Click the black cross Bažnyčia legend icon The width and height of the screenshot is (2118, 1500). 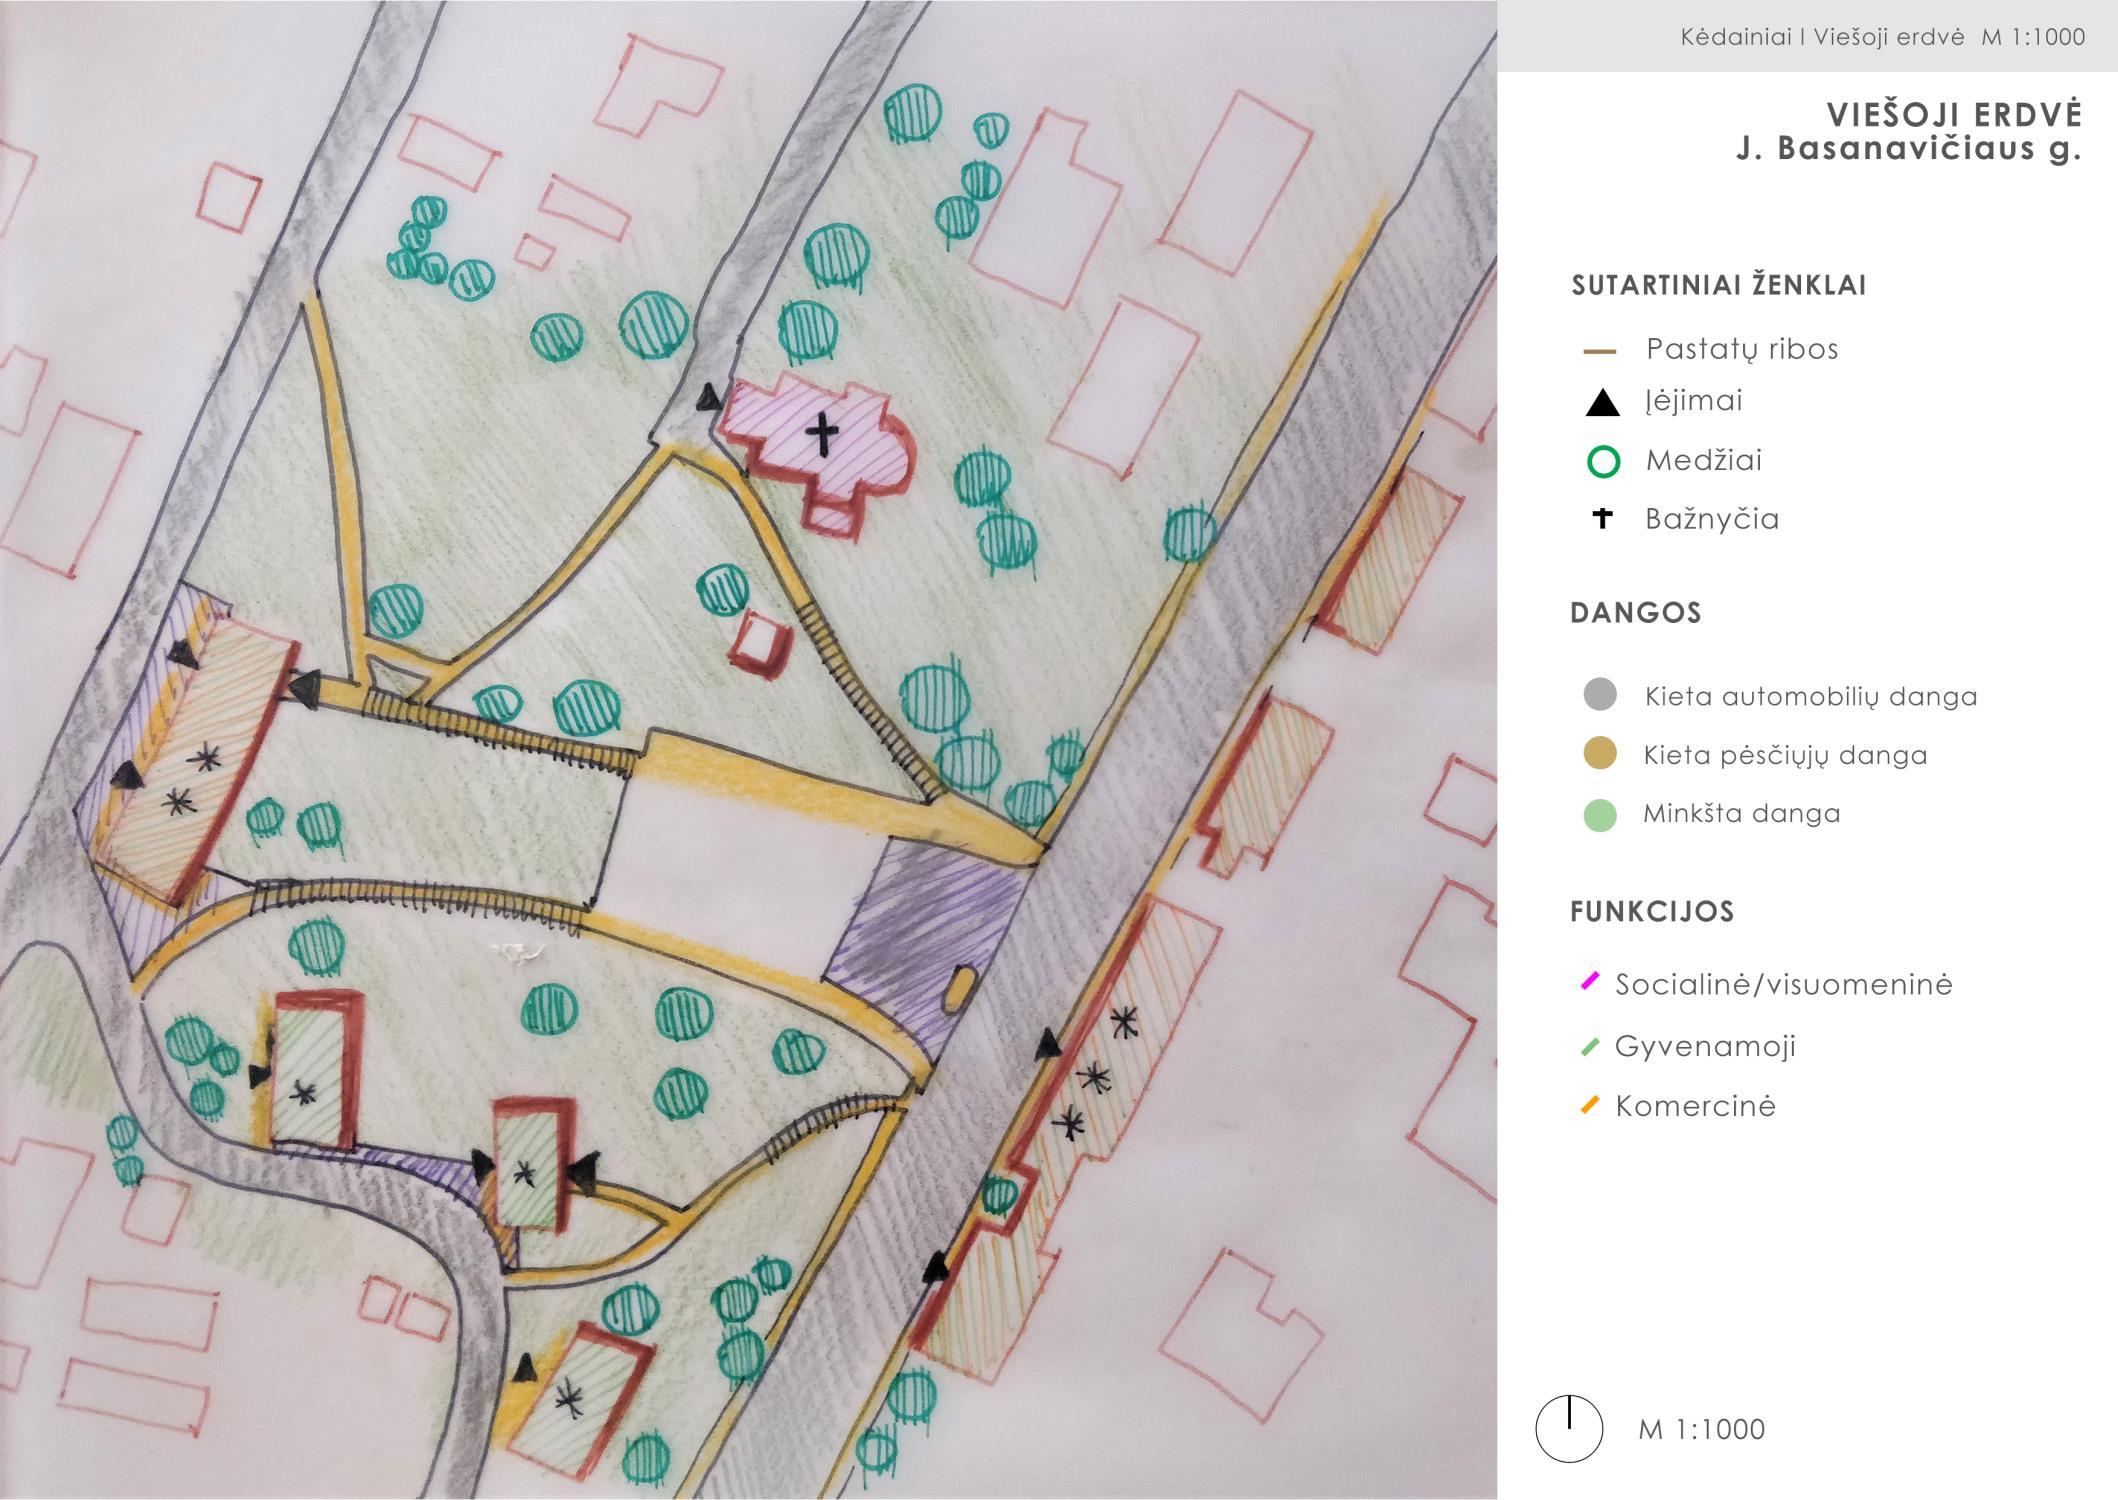[x=1602, y=518]
